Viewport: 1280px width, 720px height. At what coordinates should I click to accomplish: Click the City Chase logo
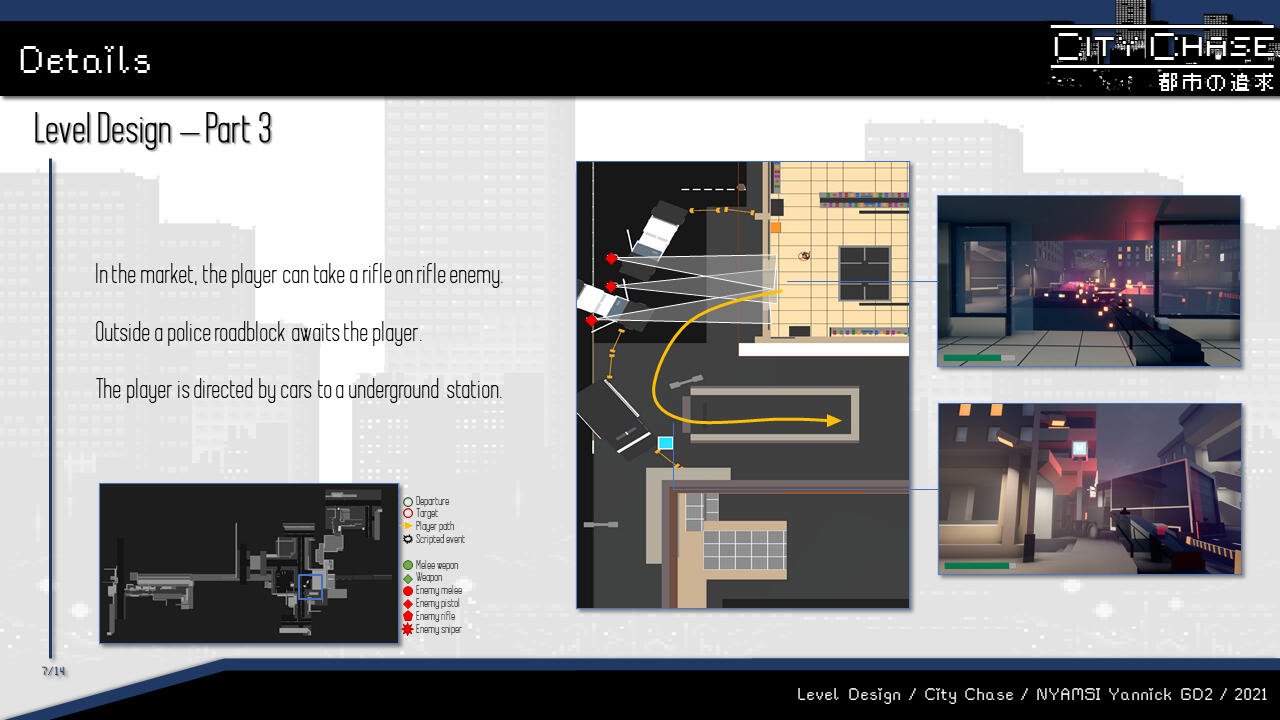click(1163, 59)
